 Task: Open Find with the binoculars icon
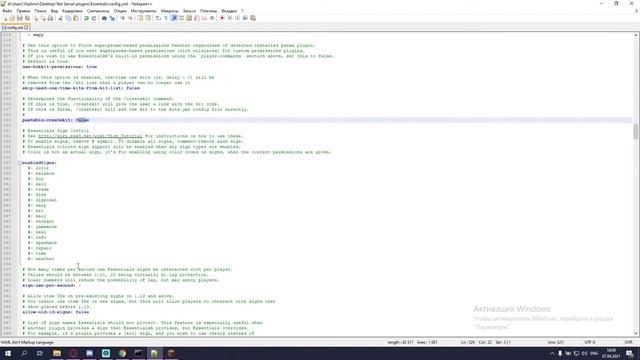[104, 18]
